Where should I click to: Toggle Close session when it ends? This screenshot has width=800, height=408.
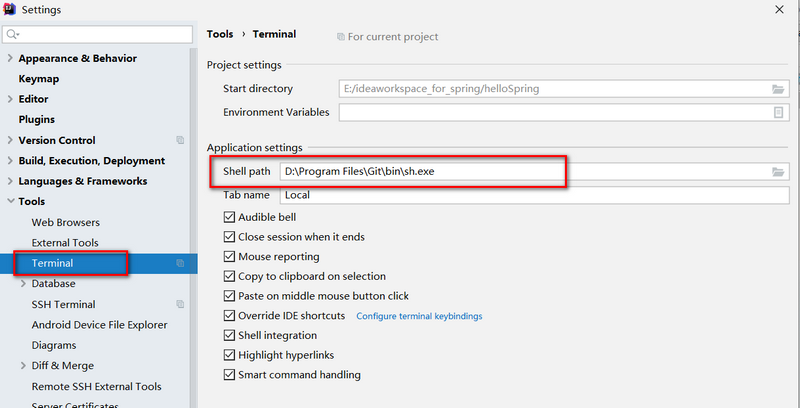(230, 237)
